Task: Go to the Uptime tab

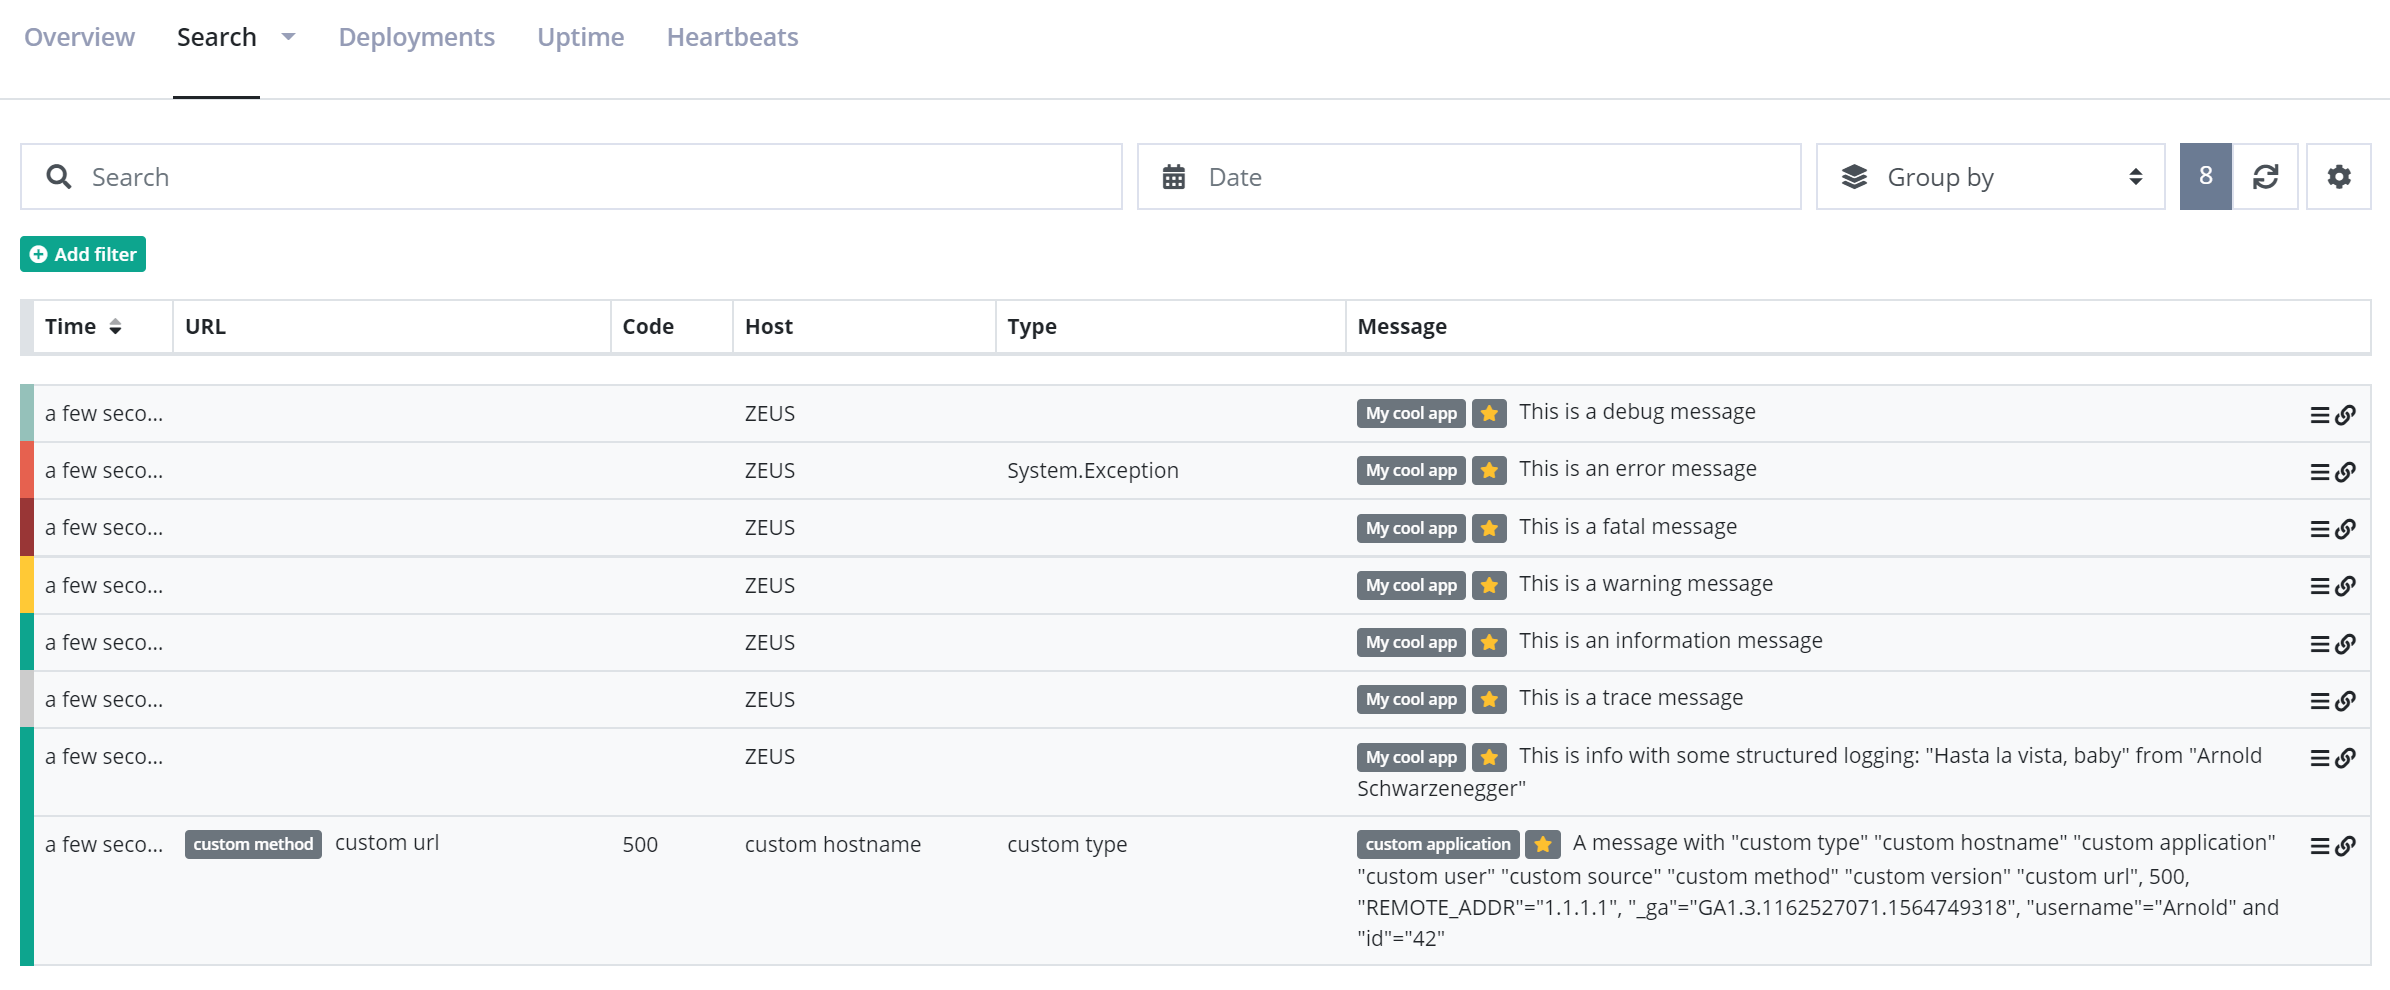Action: click(580, 36)
